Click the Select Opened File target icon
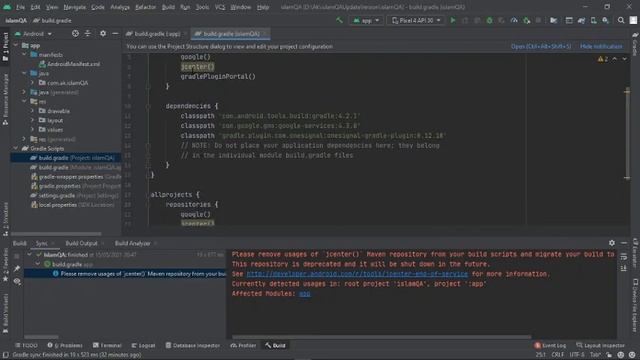 coord(76,33)
